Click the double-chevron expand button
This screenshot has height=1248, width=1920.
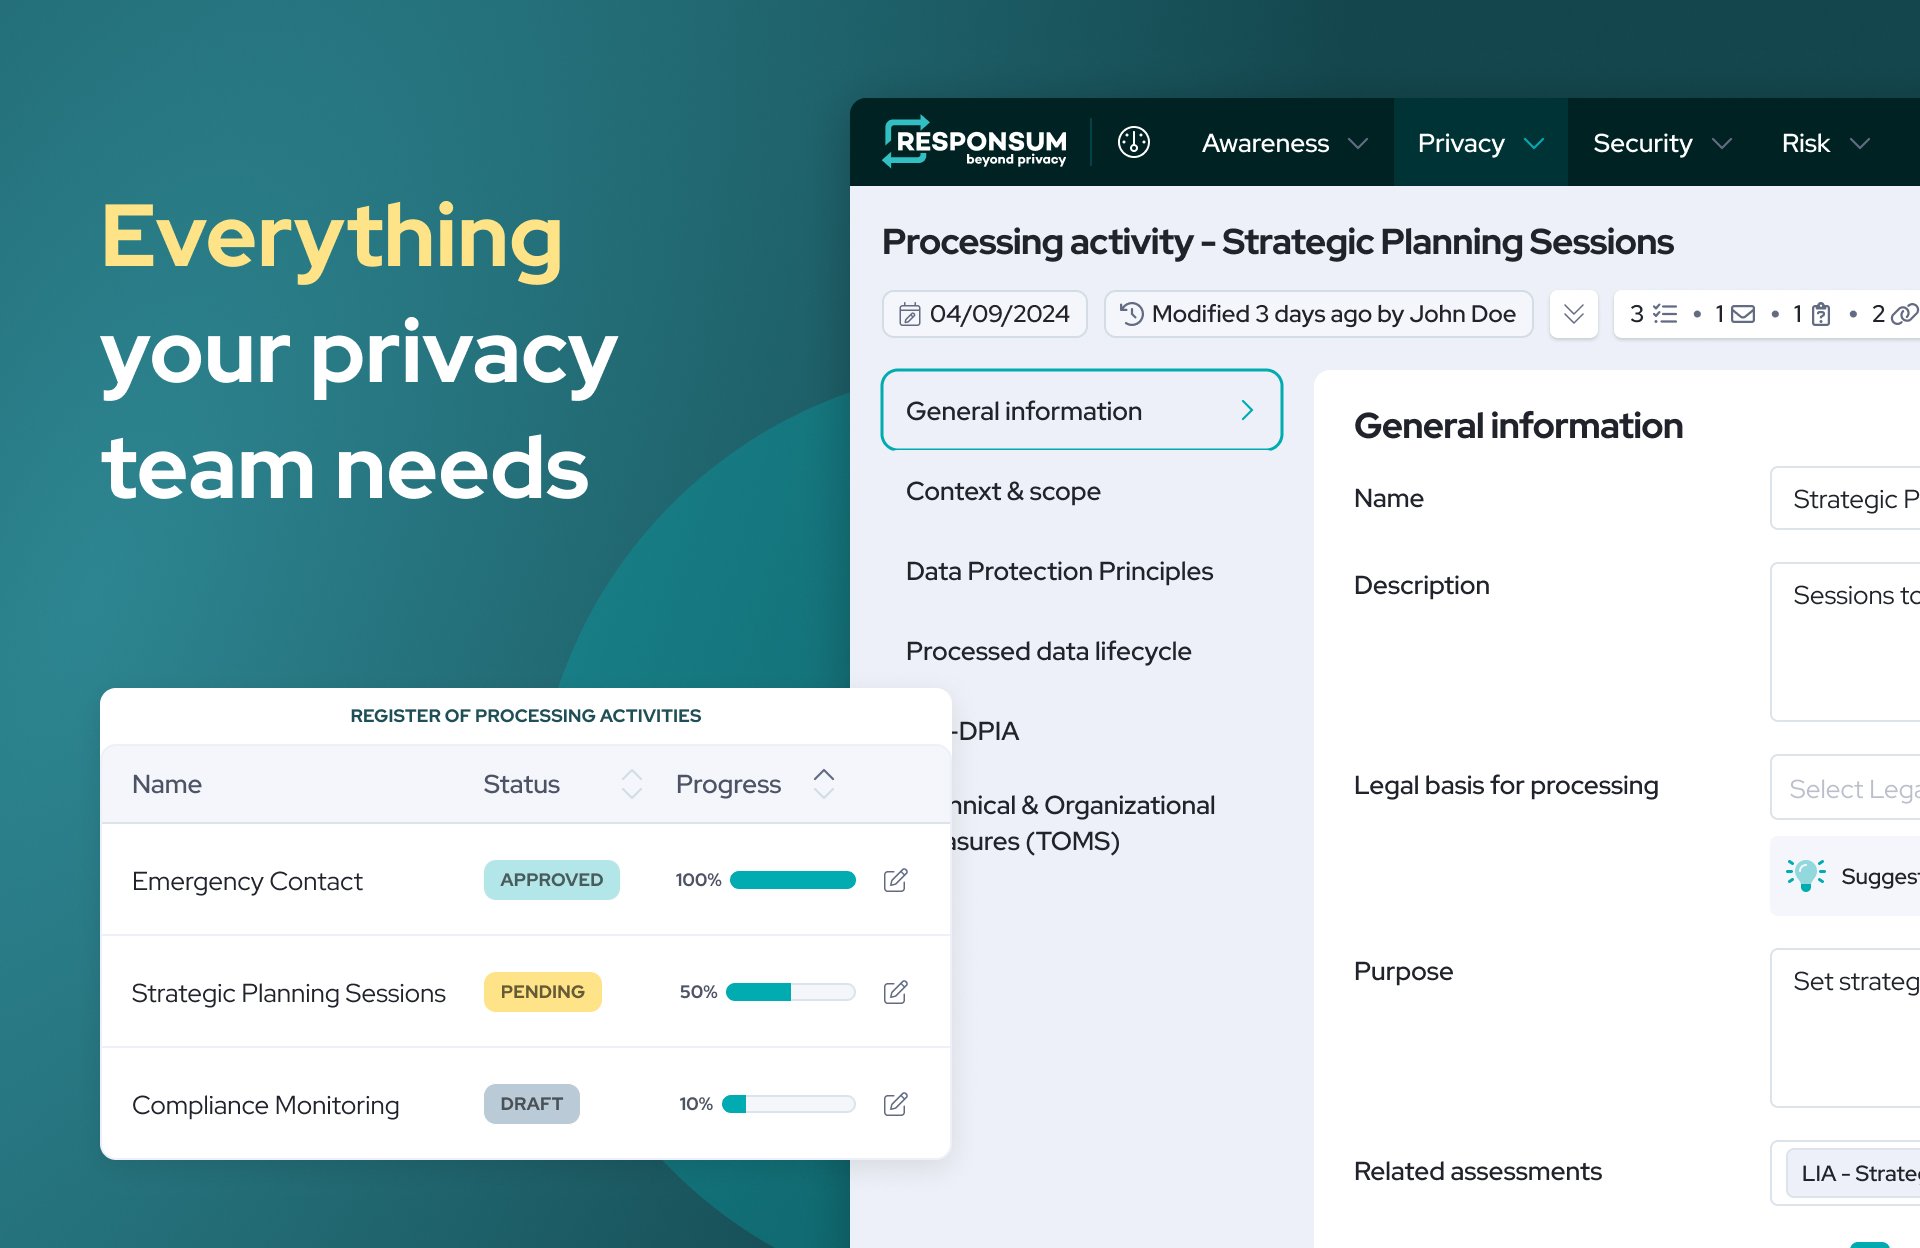1573,314
